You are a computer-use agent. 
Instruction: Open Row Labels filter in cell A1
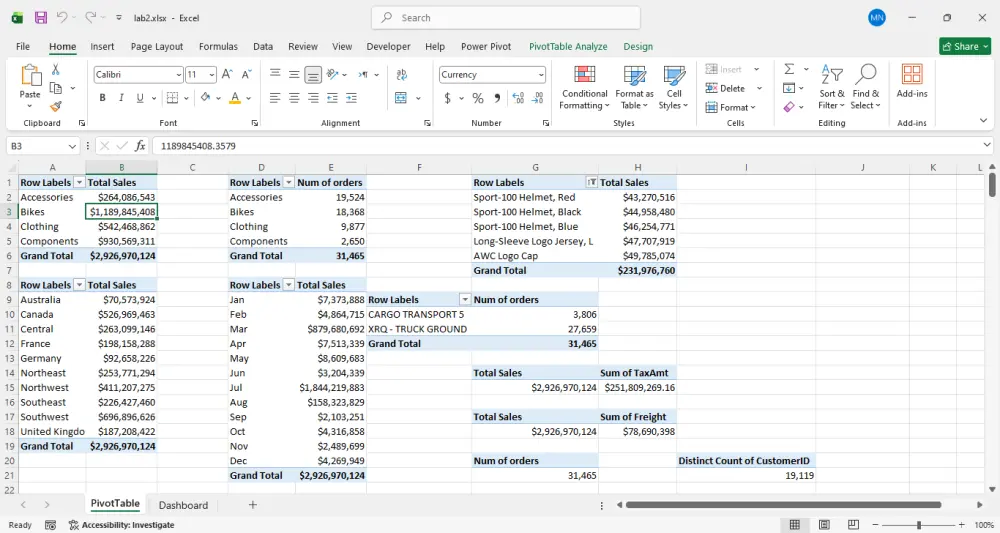(x=79, y=182)
